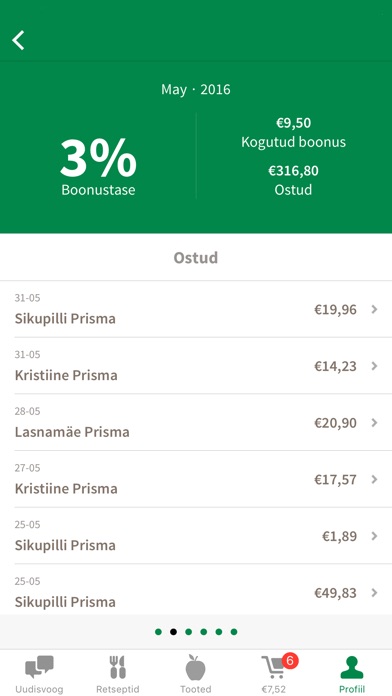Open the €49,83 Sikupilli Prisma purchase

click(196, 593)
